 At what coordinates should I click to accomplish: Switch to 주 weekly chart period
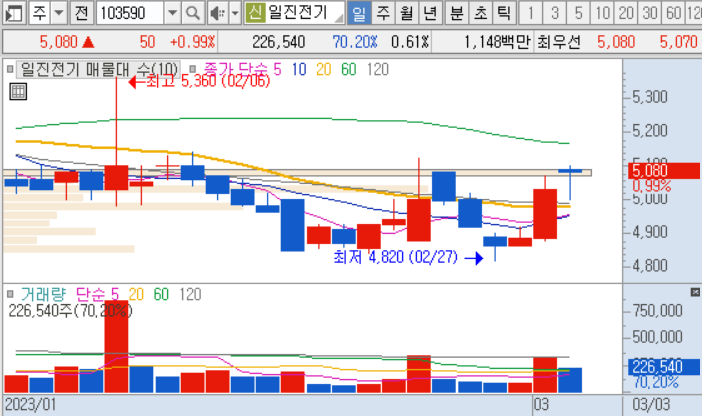click(x=383, y=13)
